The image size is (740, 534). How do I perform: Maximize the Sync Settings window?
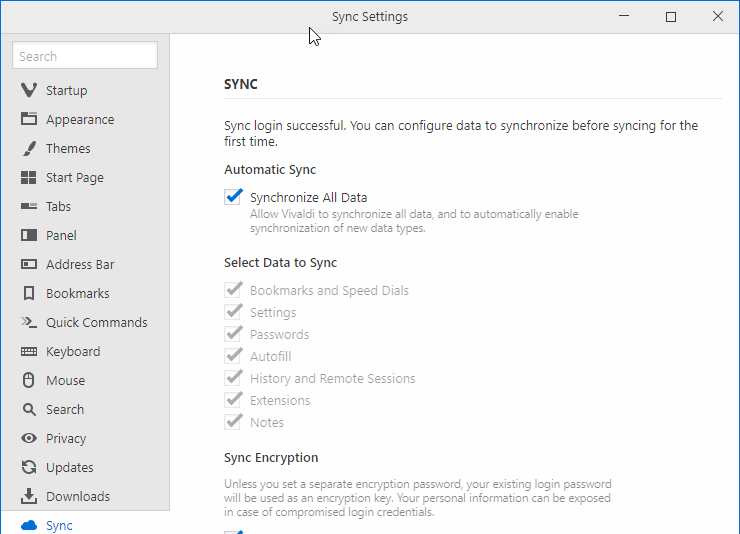(671, 17)
